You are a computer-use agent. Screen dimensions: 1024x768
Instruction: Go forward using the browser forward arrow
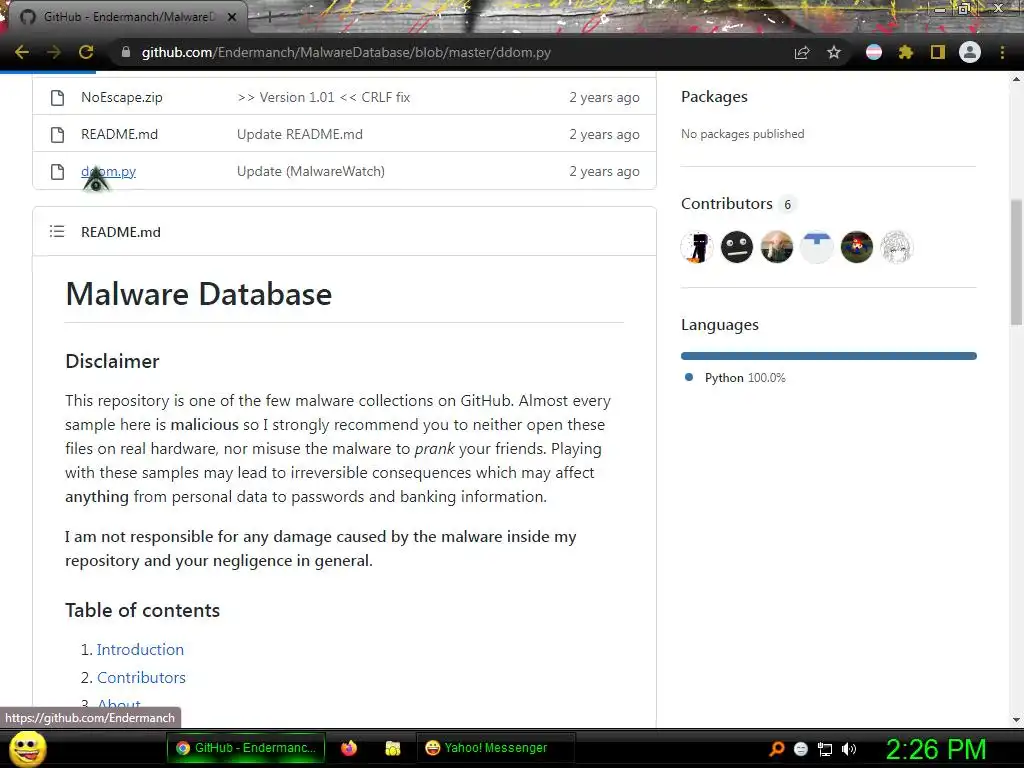(54, 52)
